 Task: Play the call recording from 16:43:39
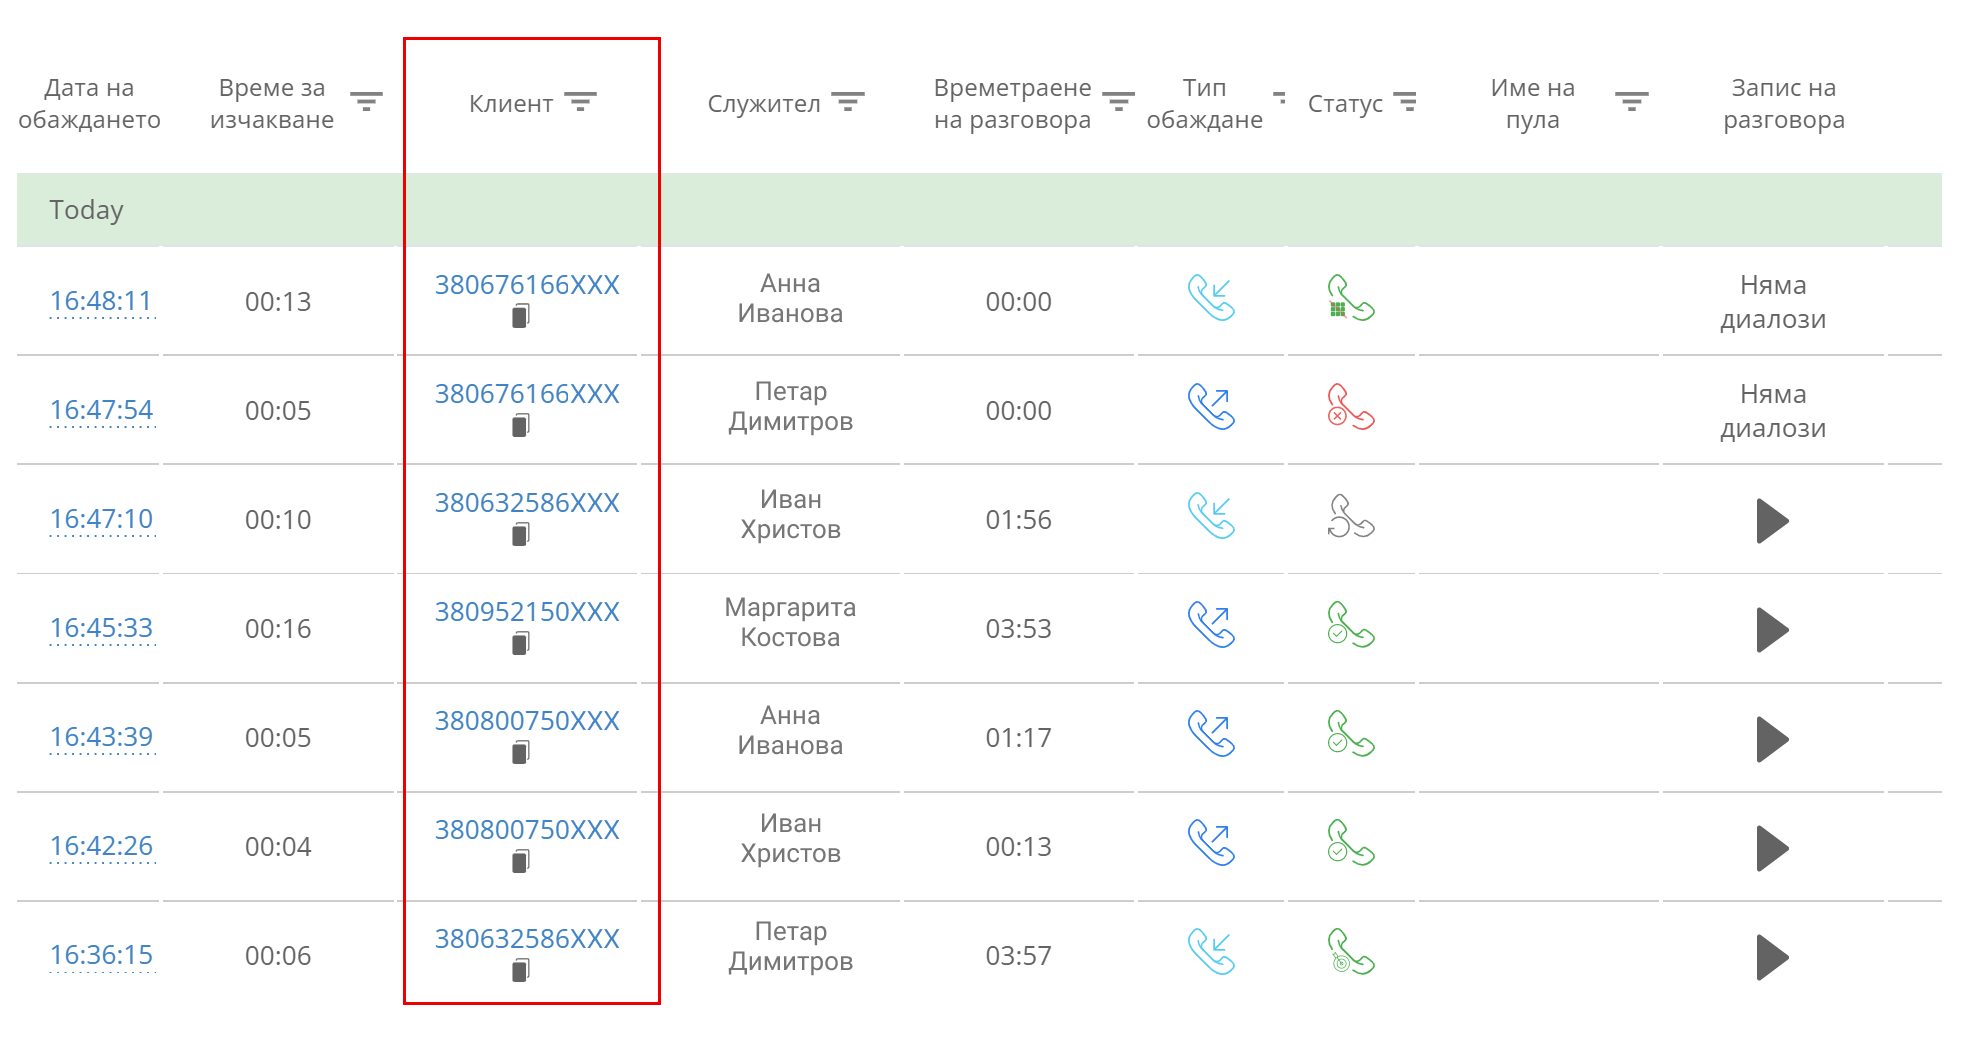(x=1772, y=739)
